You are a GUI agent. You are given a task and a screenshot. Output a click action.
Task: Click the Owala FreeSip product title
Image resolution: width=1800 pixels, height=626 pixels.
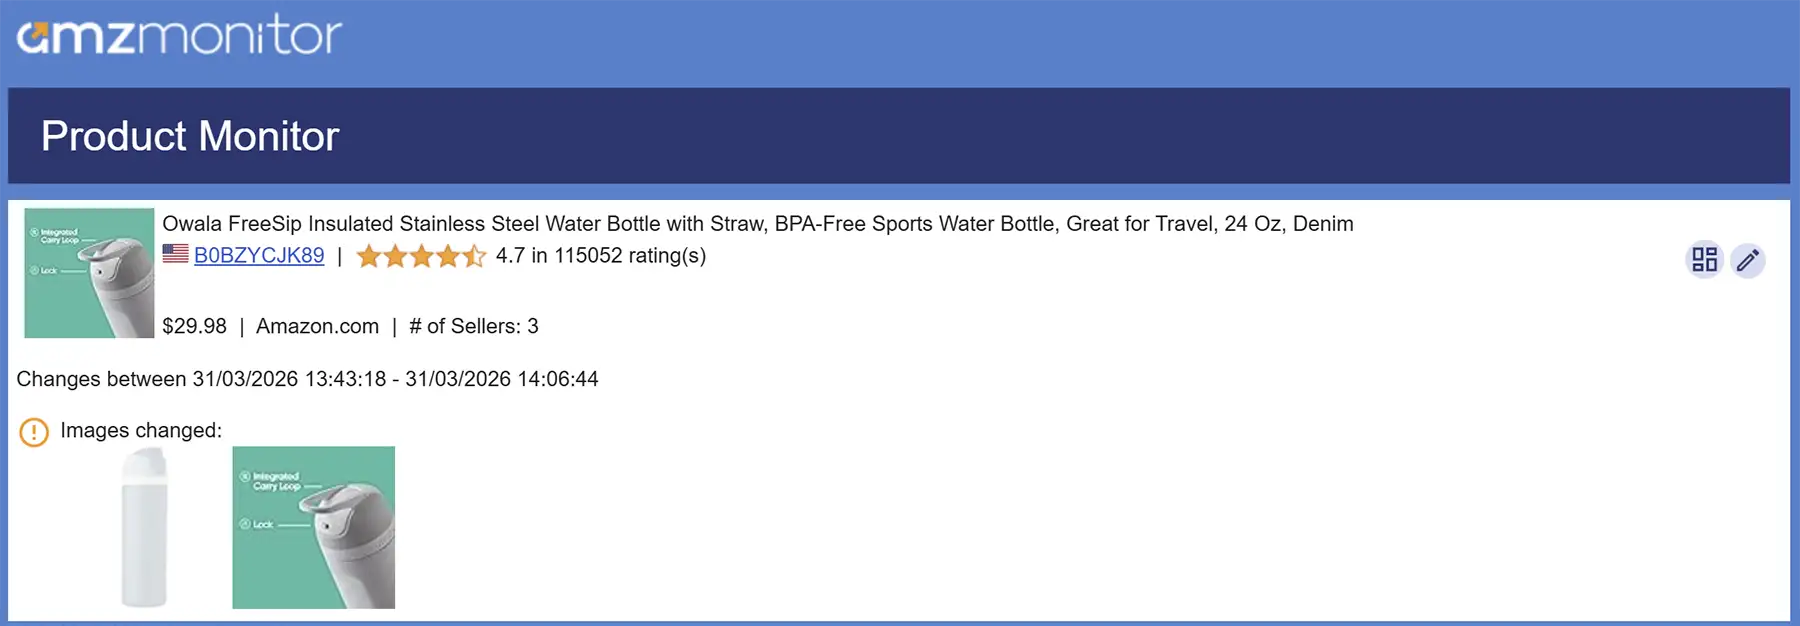click(757, 224)
